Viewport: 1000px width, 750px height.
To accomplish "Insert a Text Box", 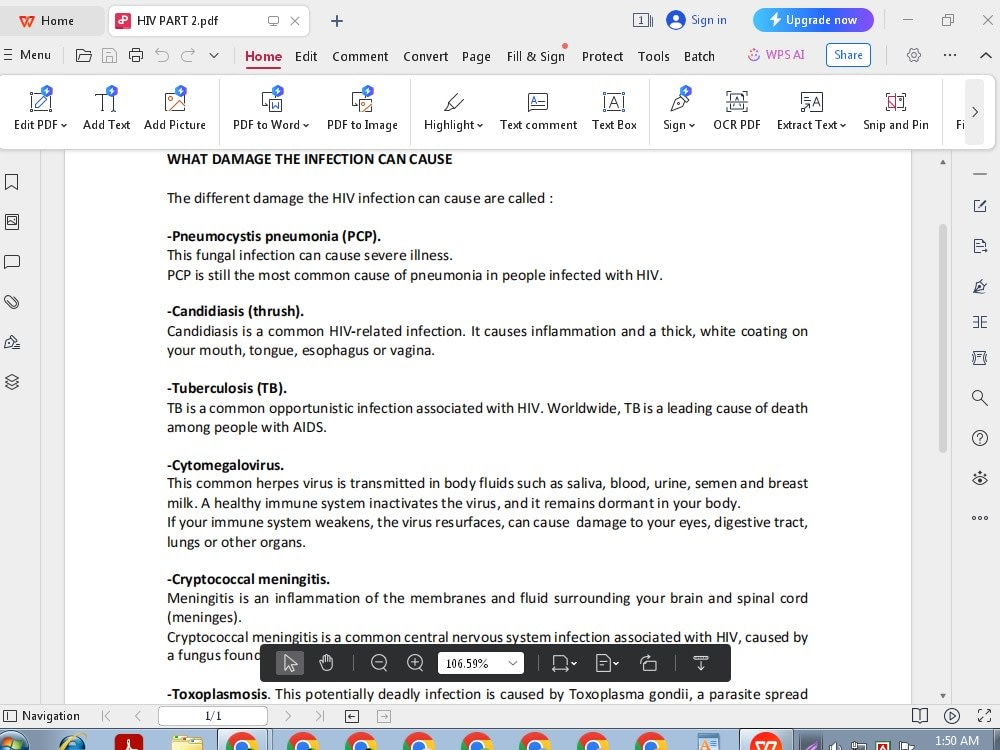I will (x=613, y=110).
